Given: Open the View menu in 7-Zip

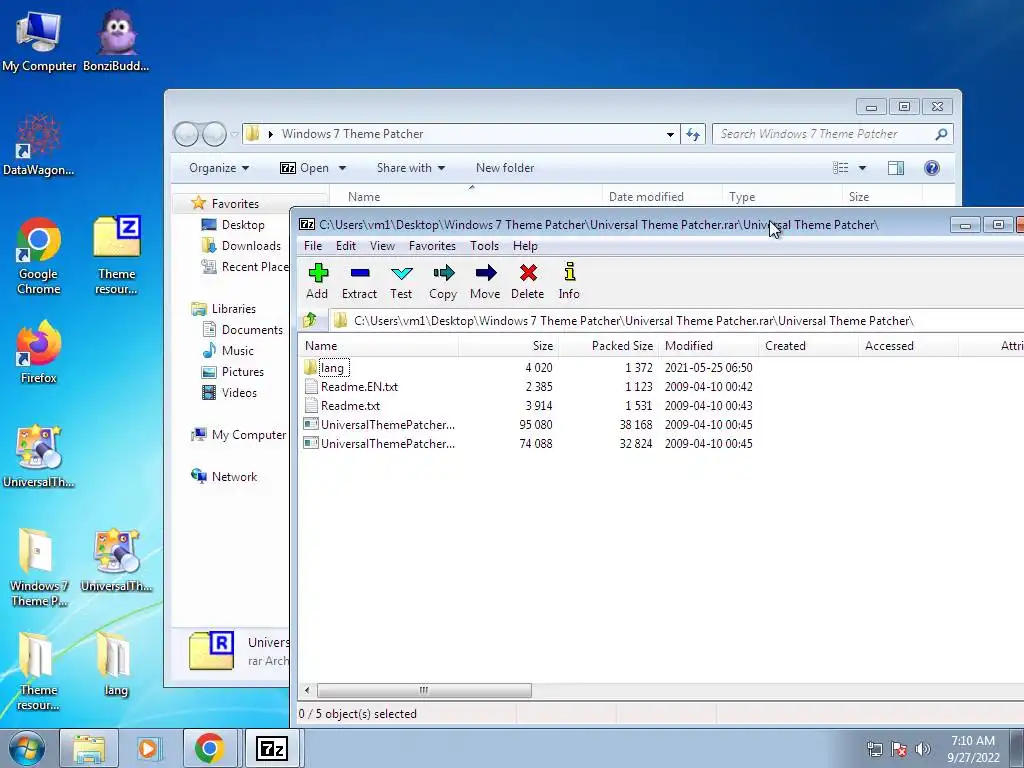Looking at the screenshot, I should tap(382, 246).
